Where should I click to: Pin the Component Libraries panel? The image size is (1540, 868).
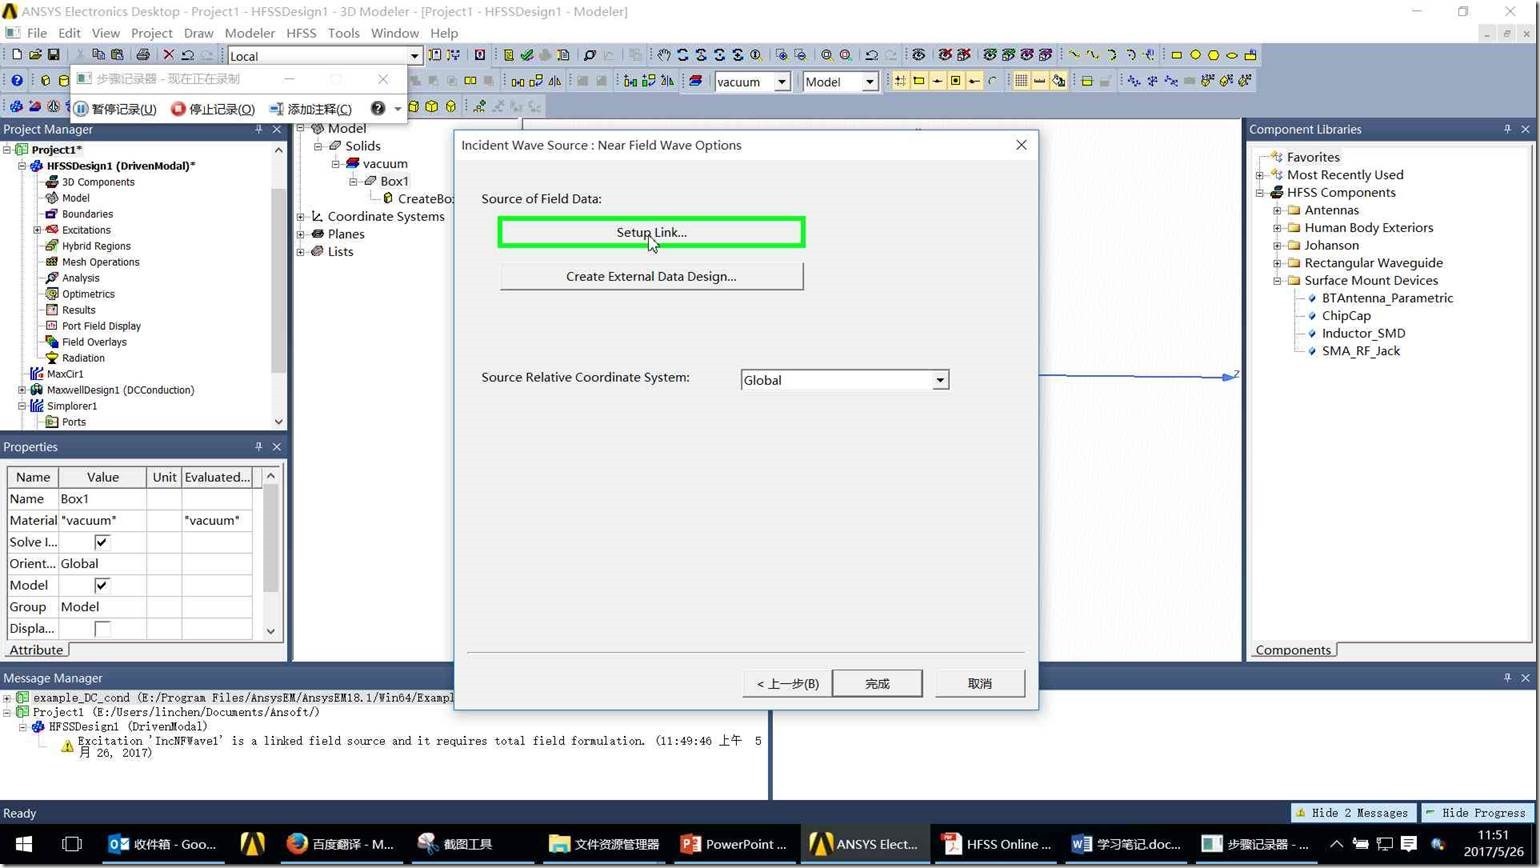pyautogui.click(x=1507, y=129)
